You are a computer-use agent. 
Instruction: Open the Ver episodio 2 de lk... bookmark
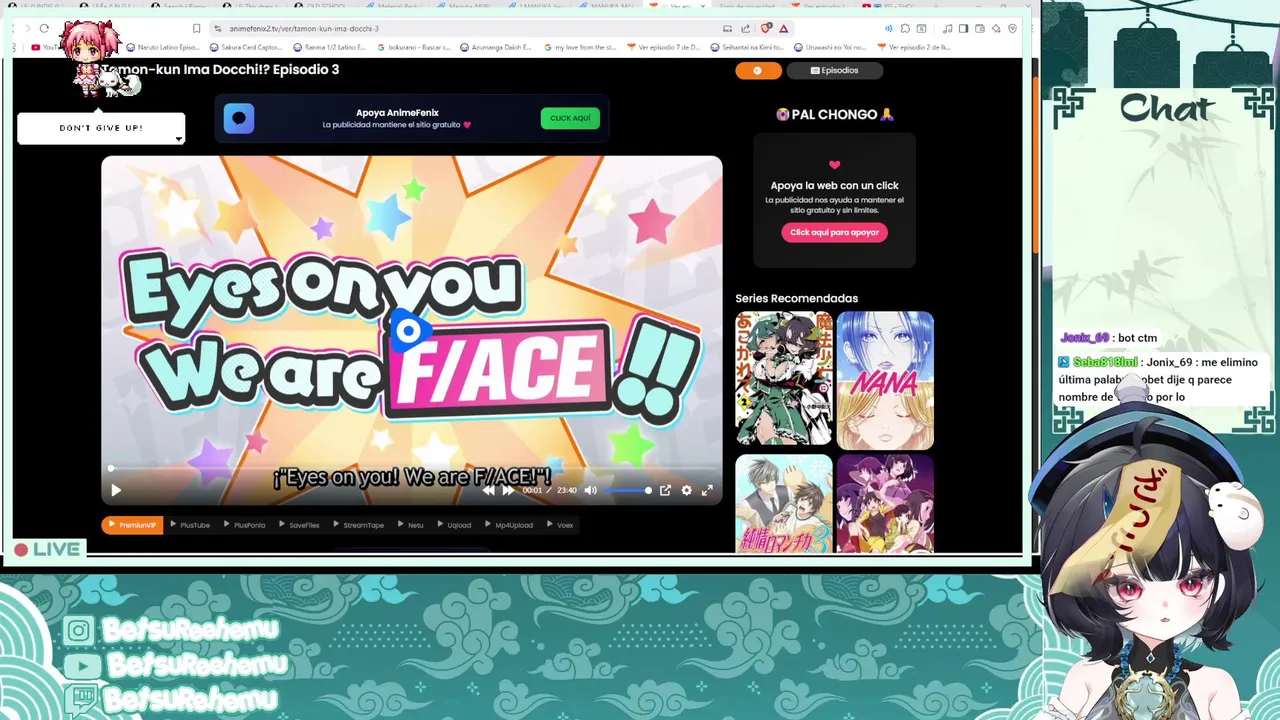[x=913, y=47]
